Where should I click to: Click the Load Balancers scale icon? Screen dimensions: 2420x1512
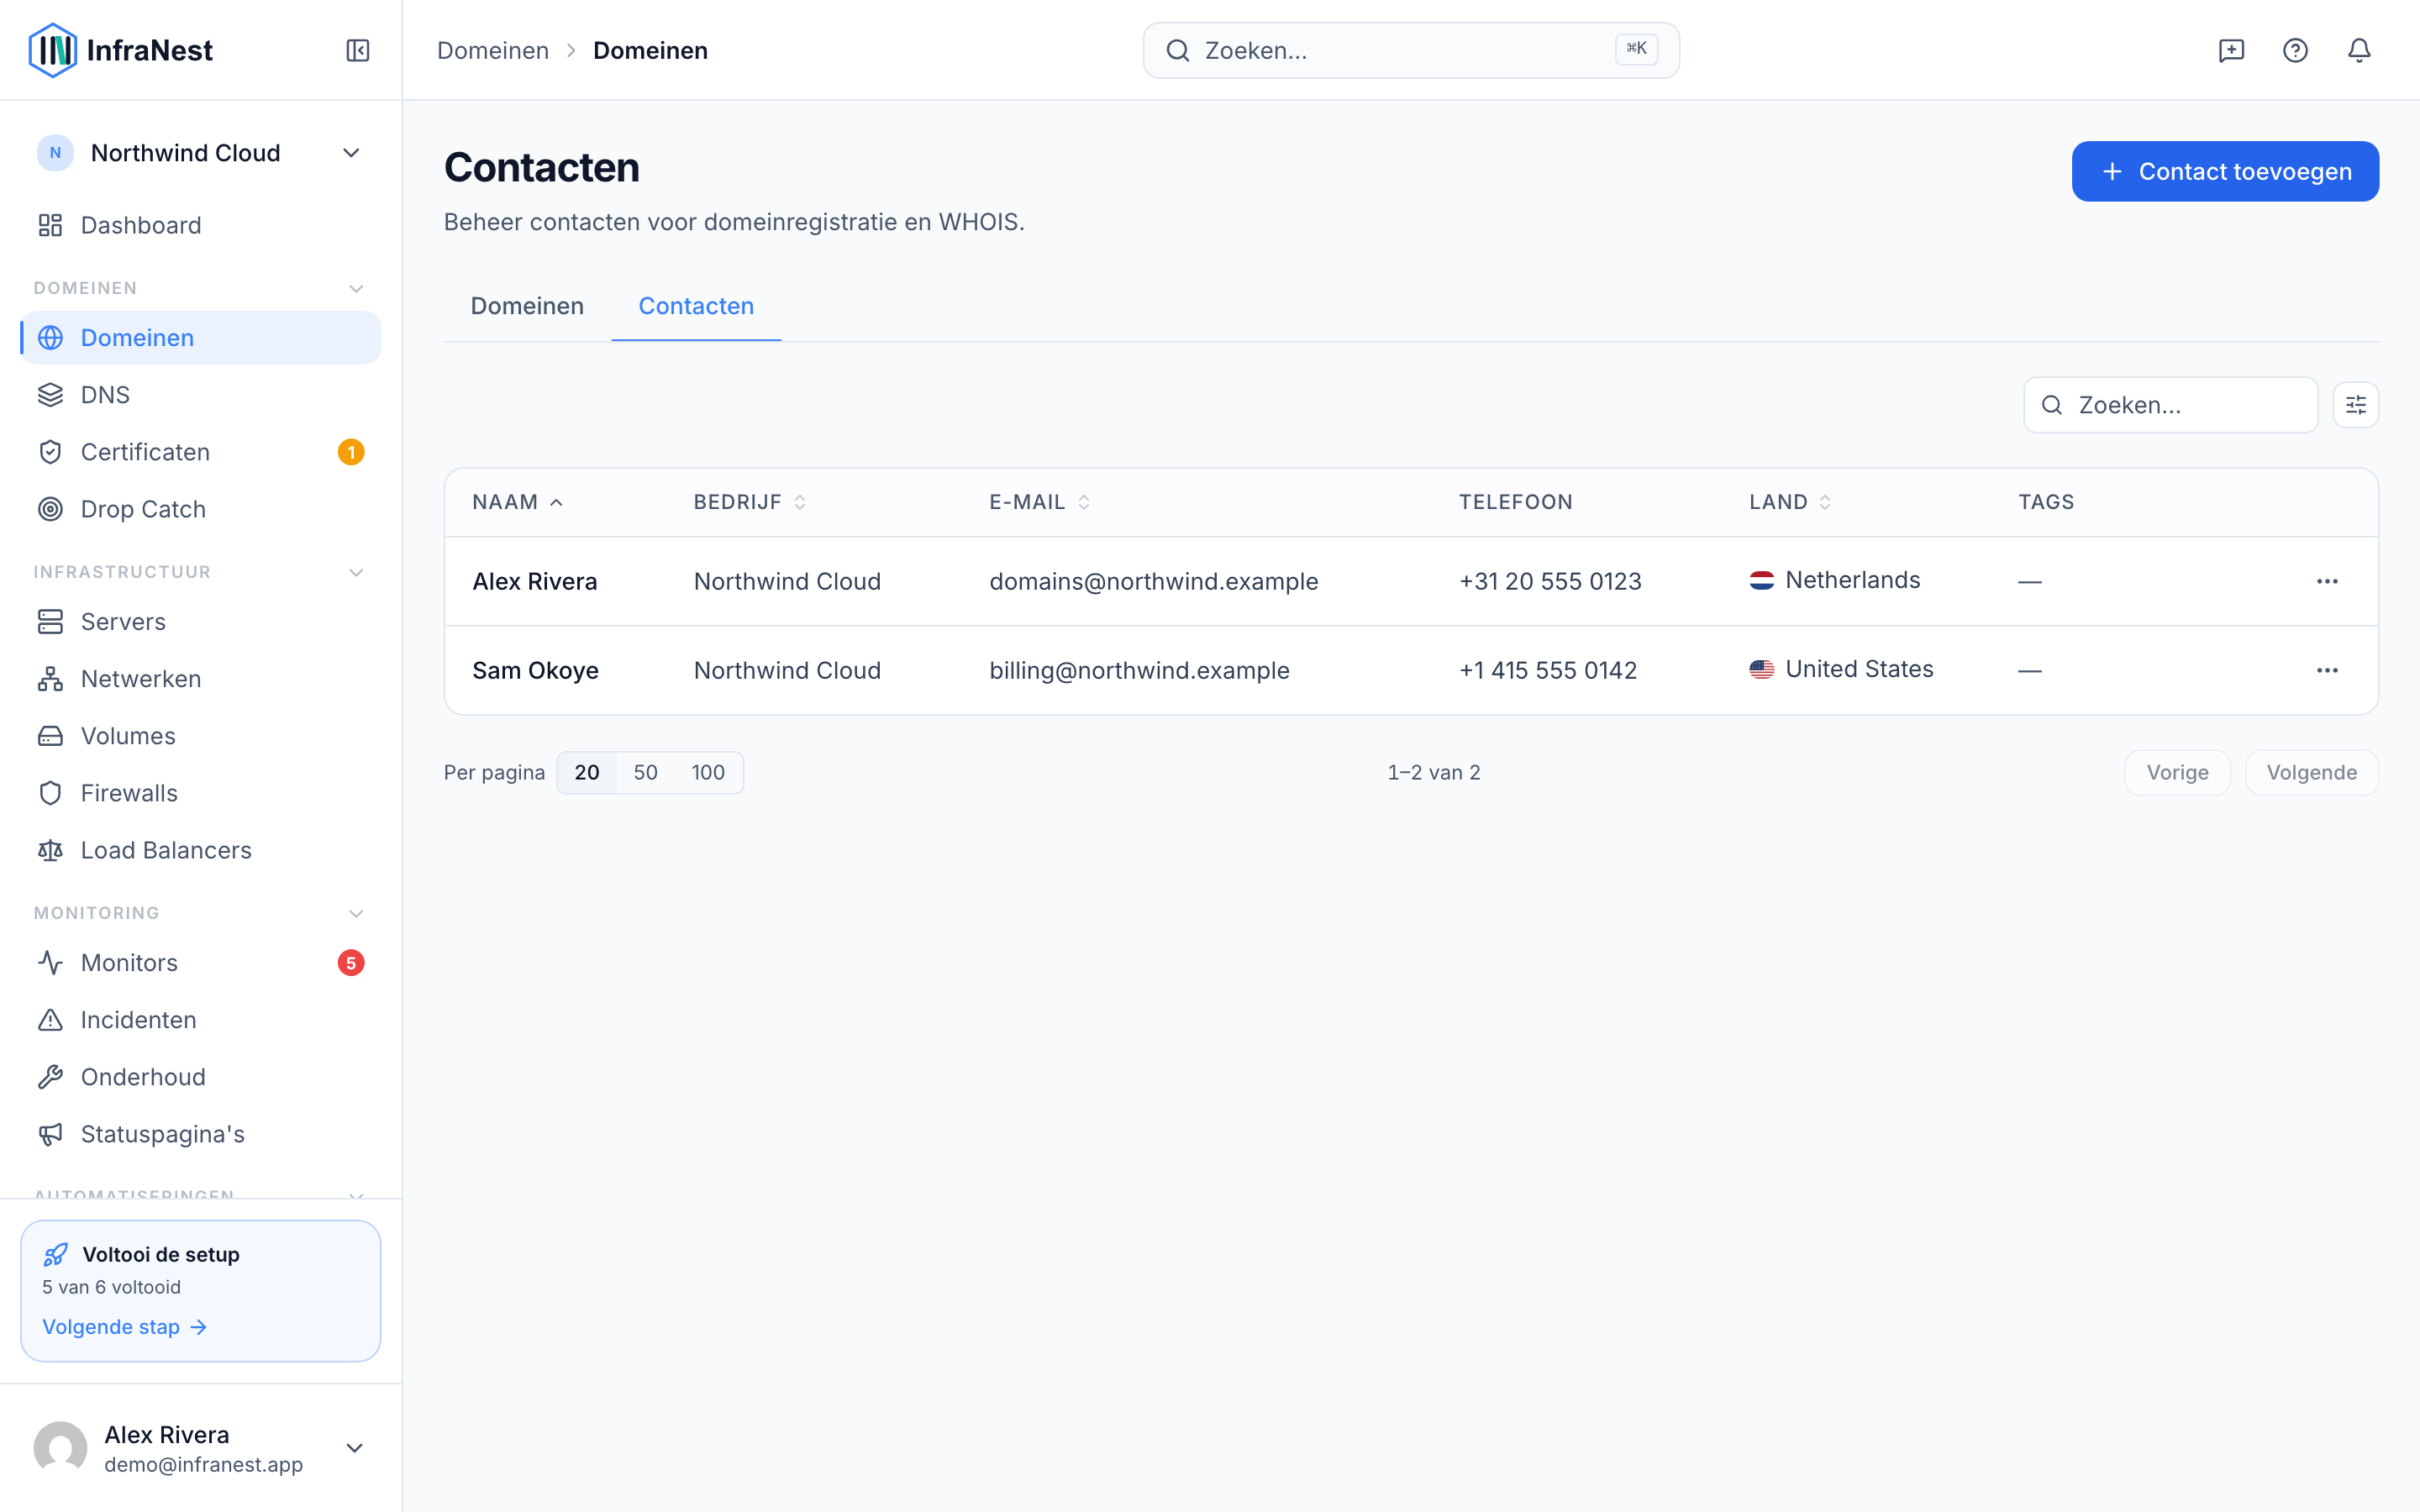point(50,850)
